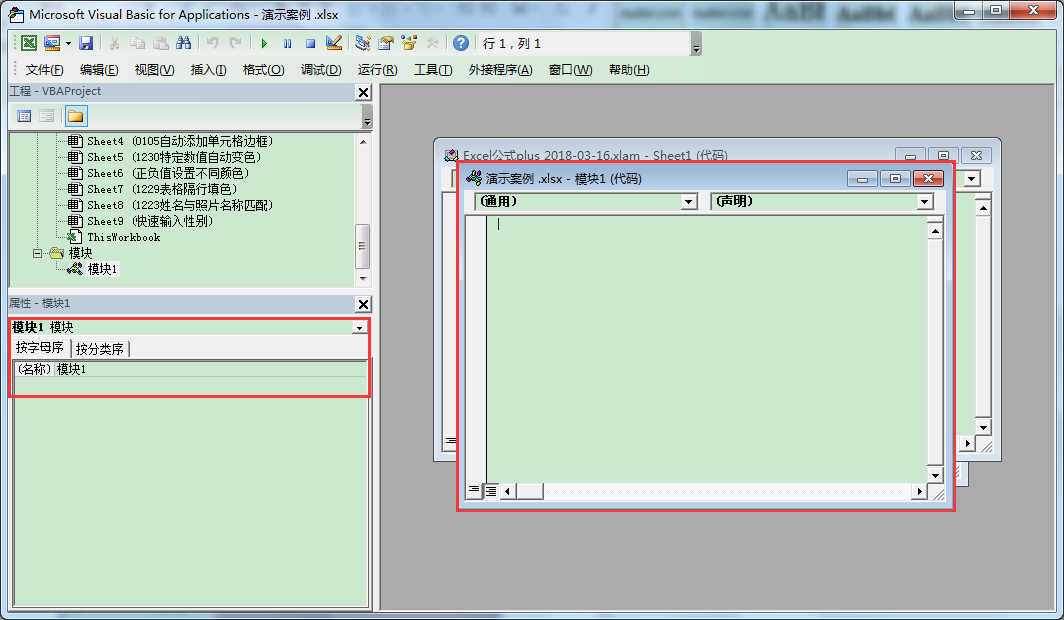Viewport: 1064px width, 620px height.
Task: Toggle Folders icon in project panel
Action: coord(76,117)
